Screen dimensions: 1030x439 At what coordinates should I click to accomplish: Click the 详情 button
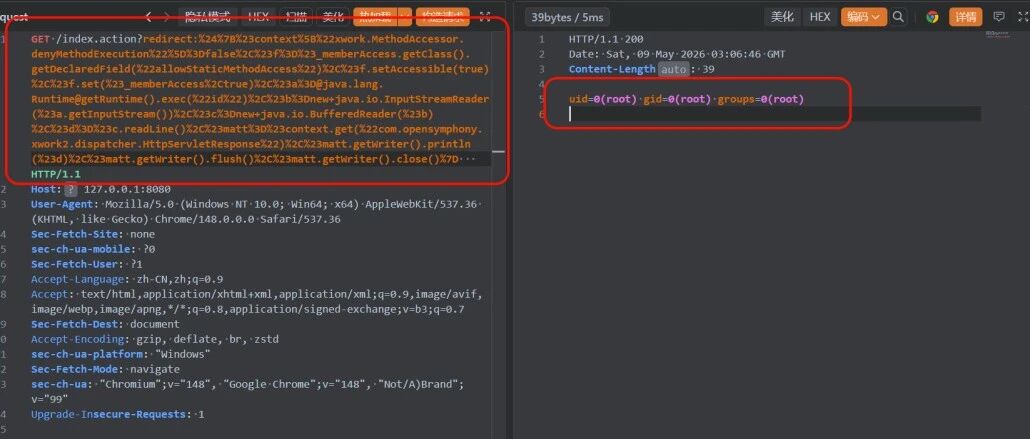(x=966, y=17)
